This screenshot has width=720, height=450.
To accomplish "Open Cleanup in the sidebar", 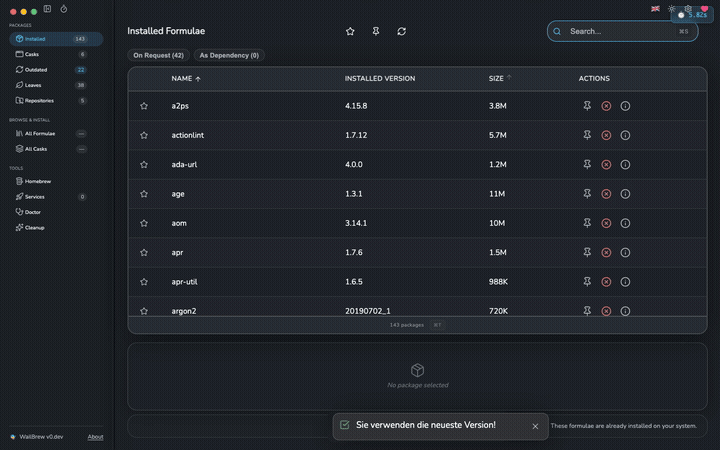I will coord(56,227).
